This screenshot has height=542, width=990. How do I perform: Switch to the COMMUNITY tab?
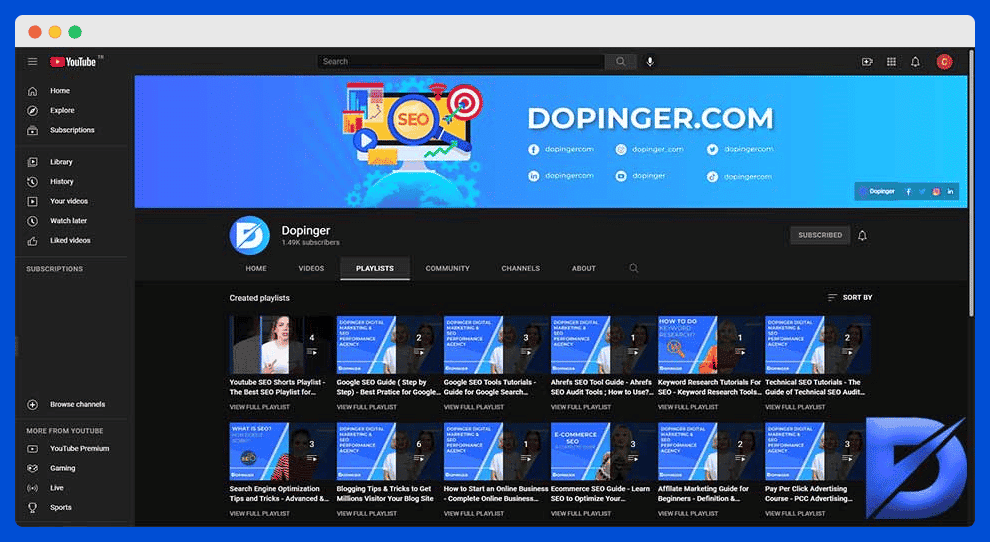point(448,268)
